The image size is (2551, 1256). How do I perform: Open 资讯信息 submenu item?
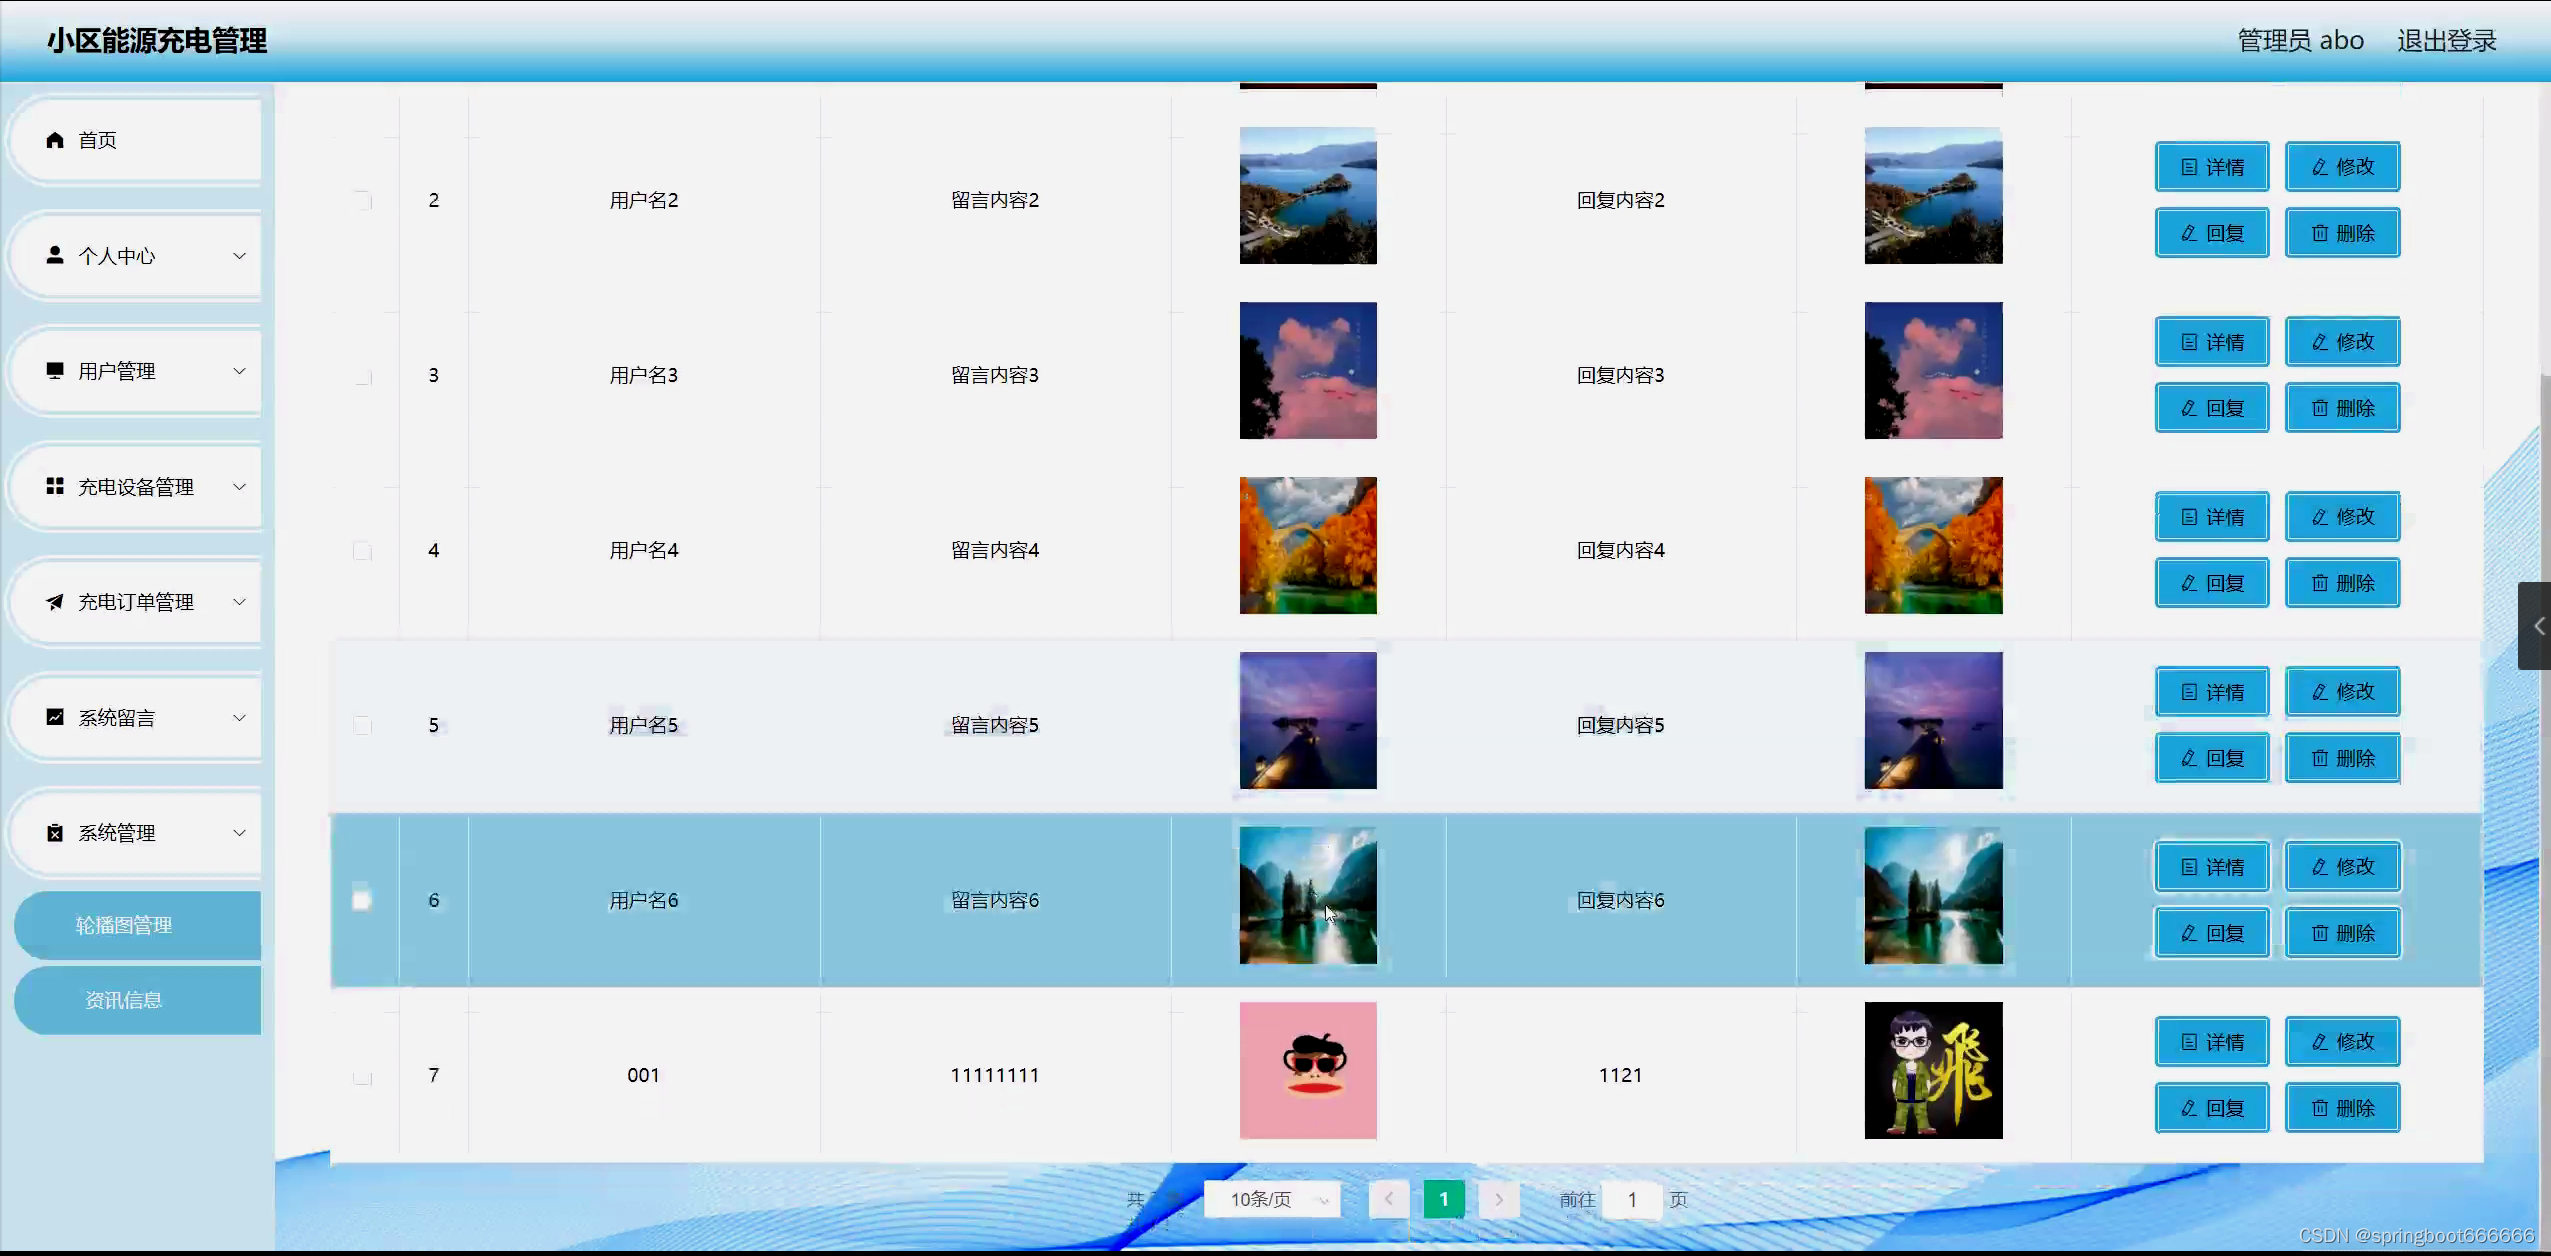(125, 1000)
